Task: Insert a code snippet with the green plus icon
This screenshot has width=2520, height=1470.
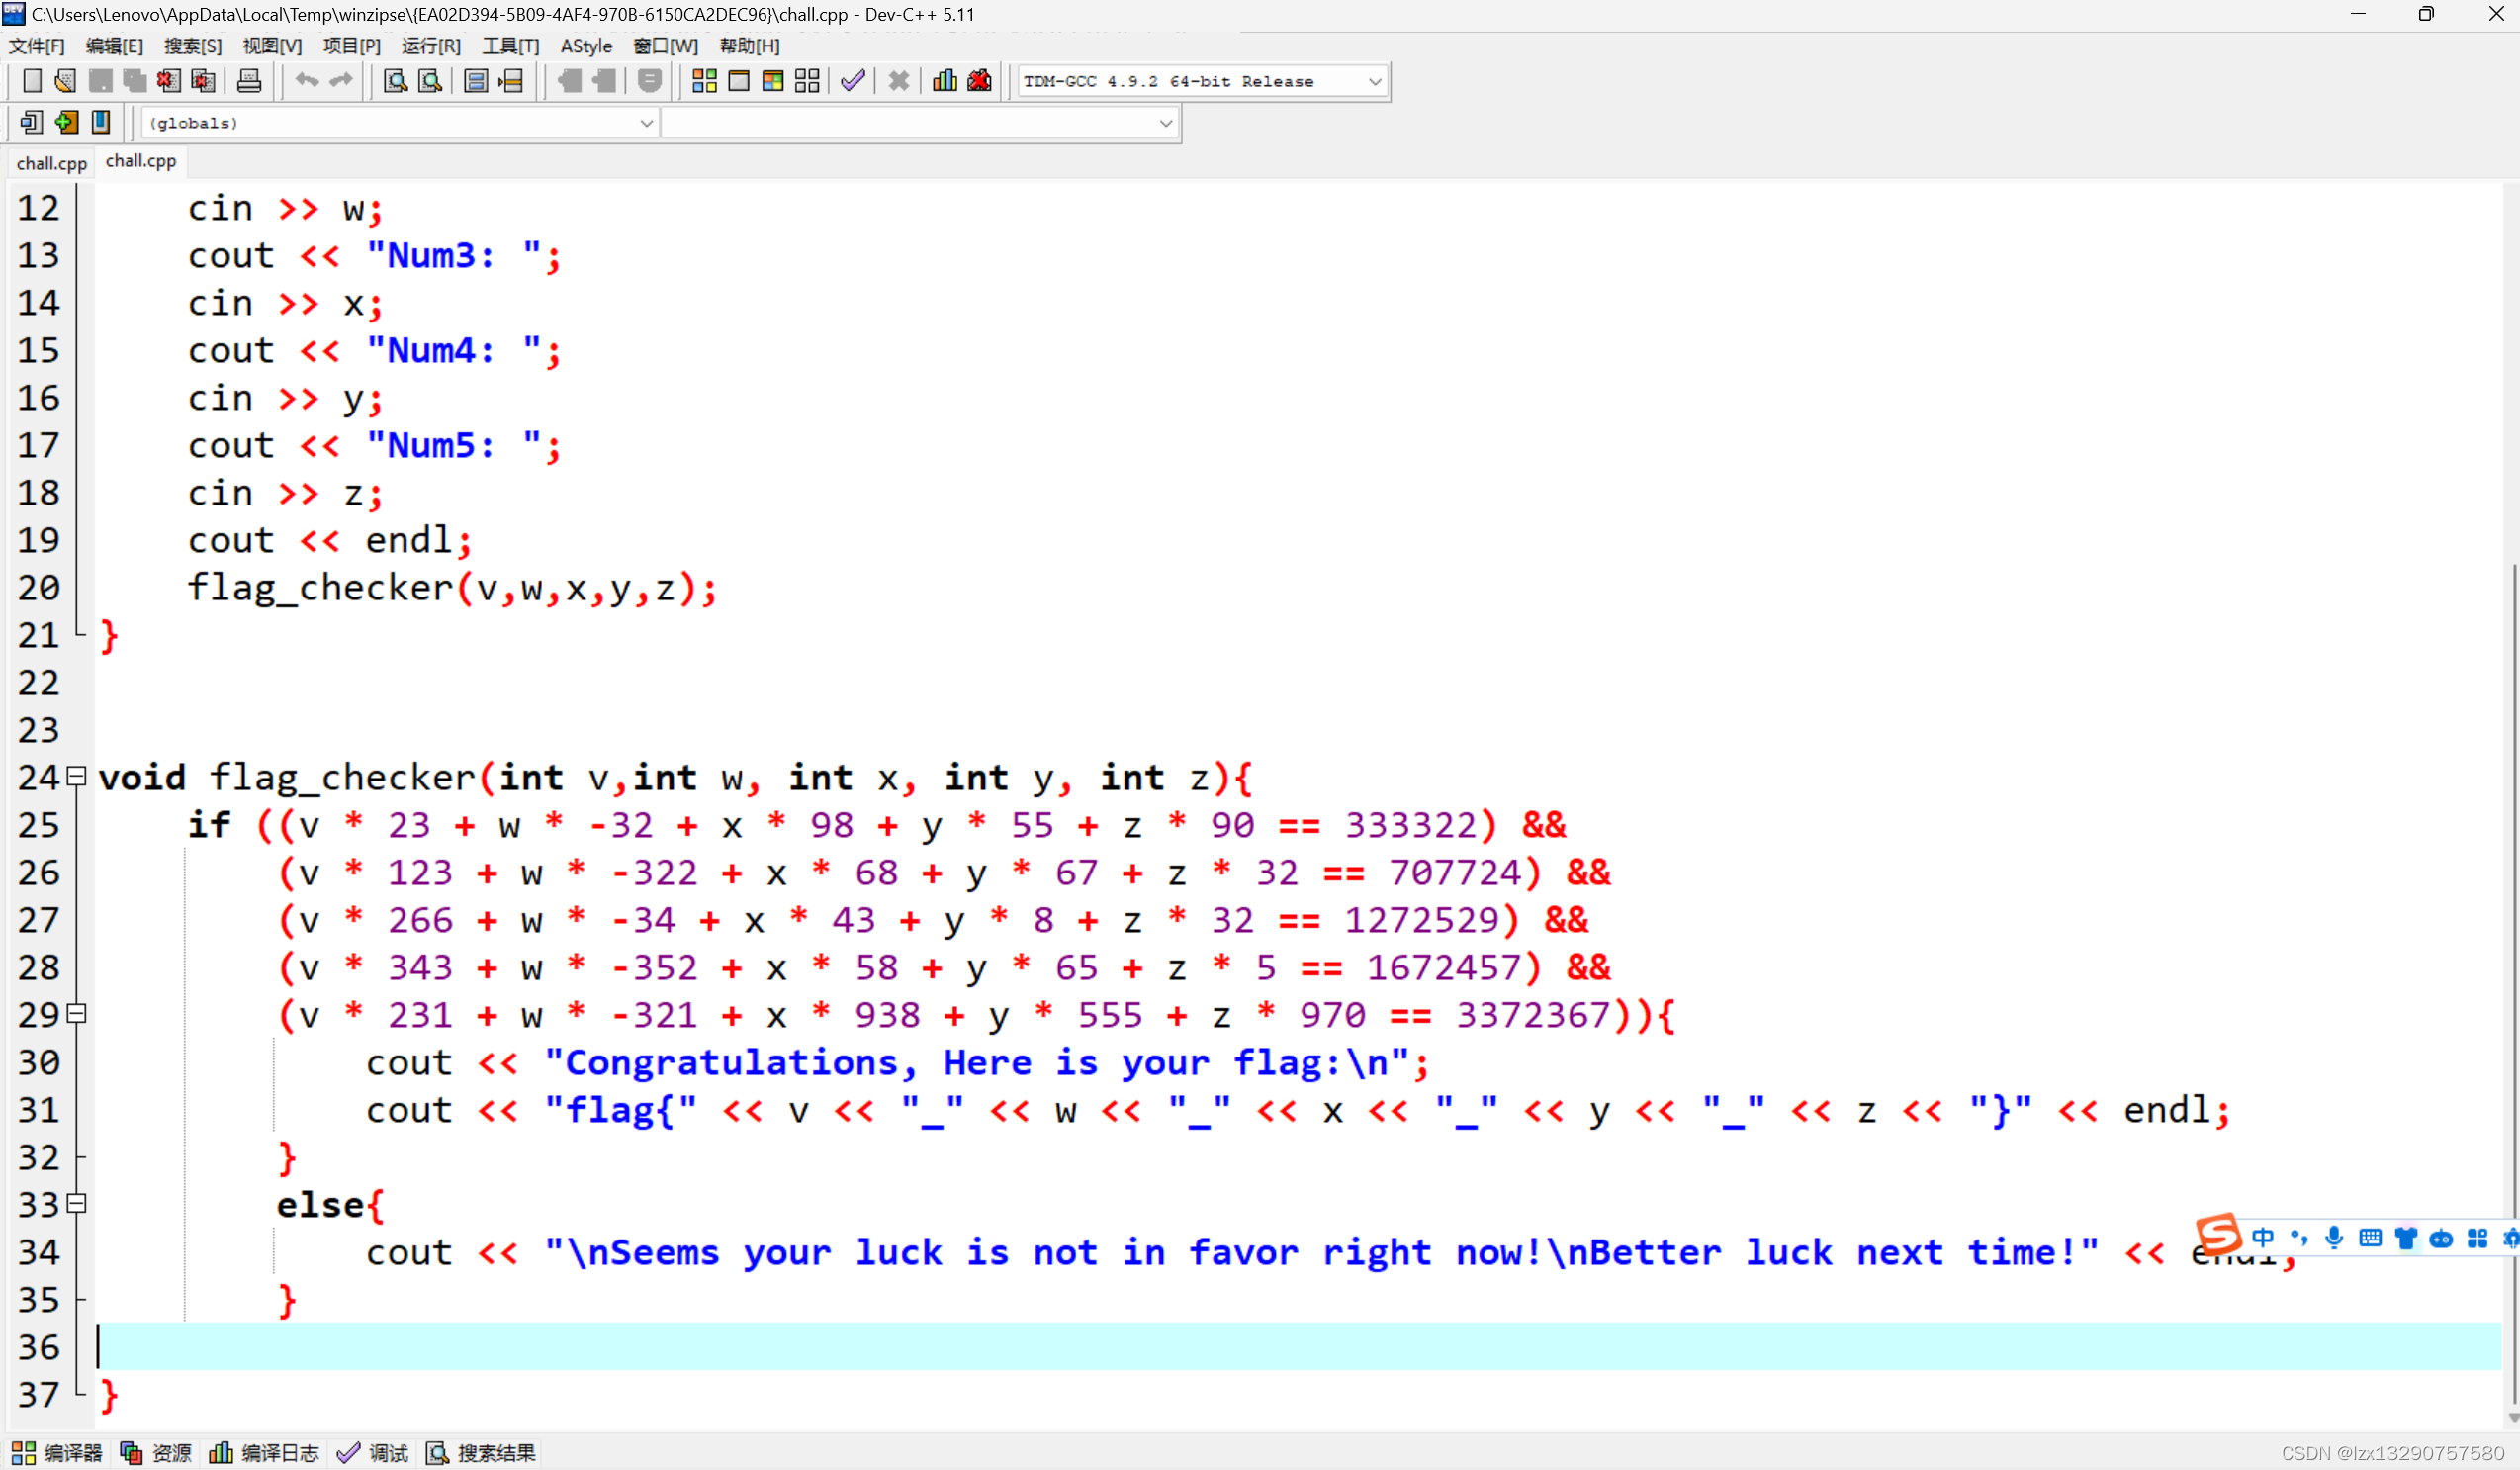Action: click(66, 122)
